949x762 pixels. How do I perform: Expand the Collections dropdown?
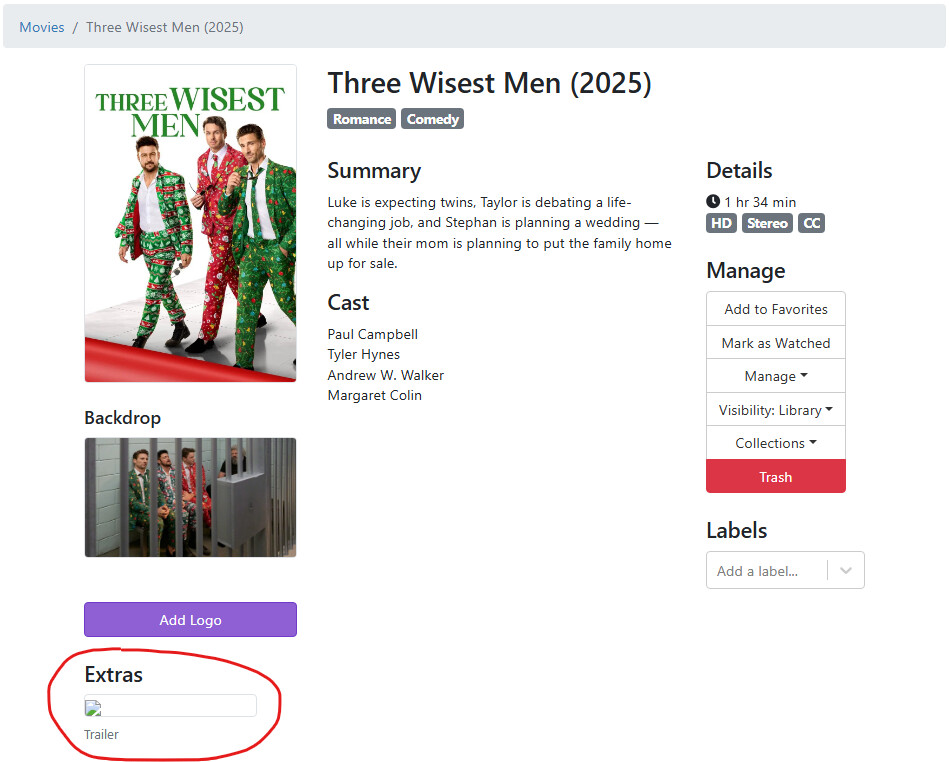[x=776, y=443]
